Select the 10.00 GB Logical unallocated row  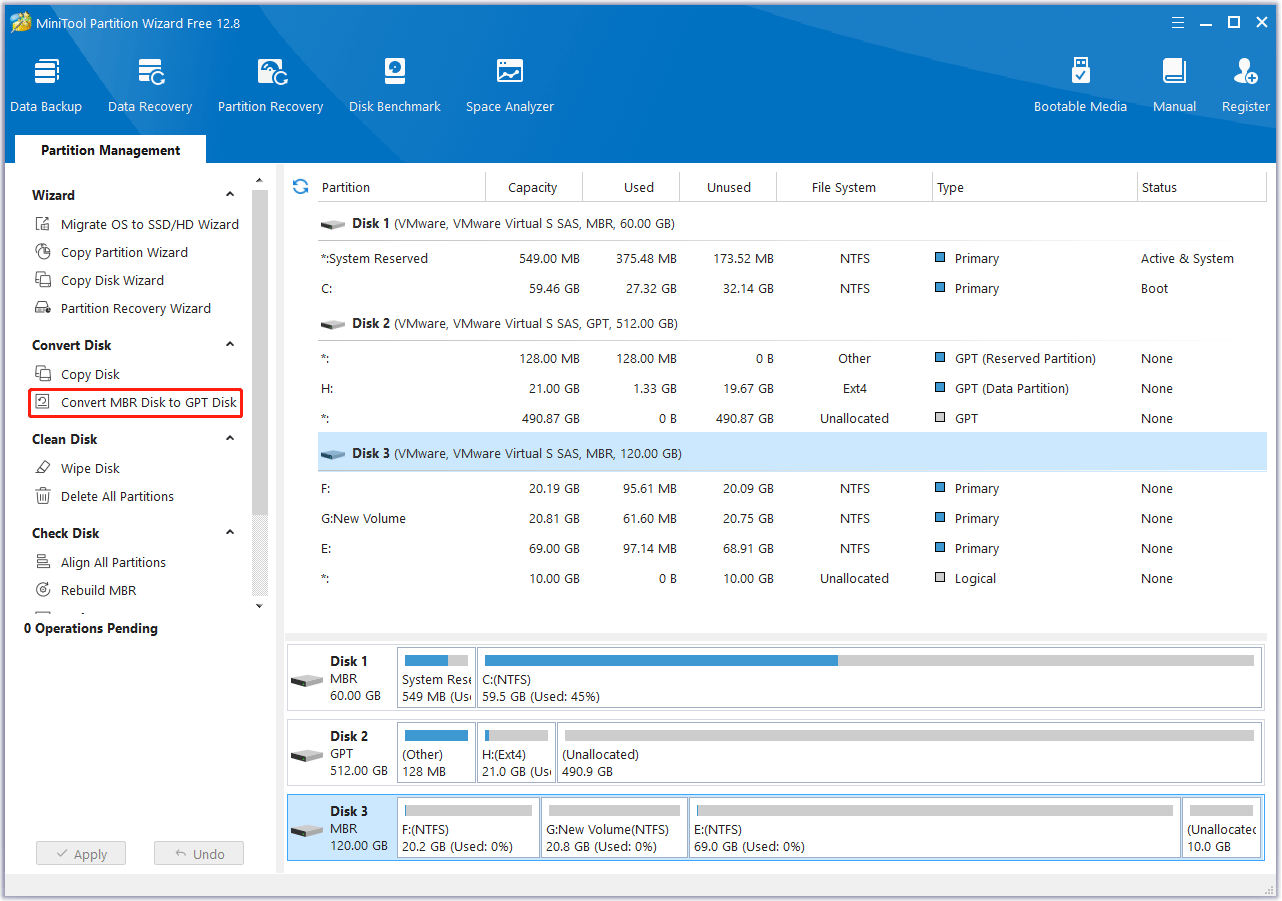[x=792, y=578]
